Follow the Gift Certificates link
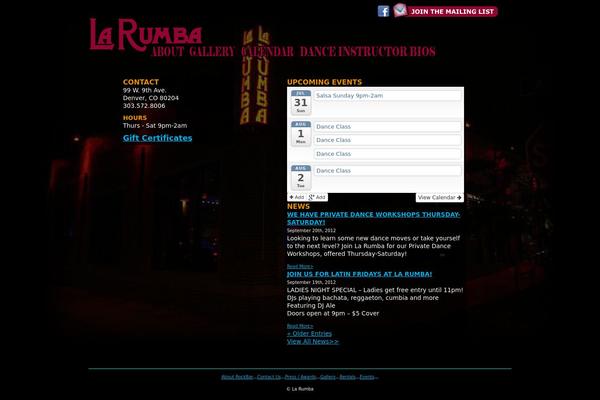 click(x=157, y=138)
